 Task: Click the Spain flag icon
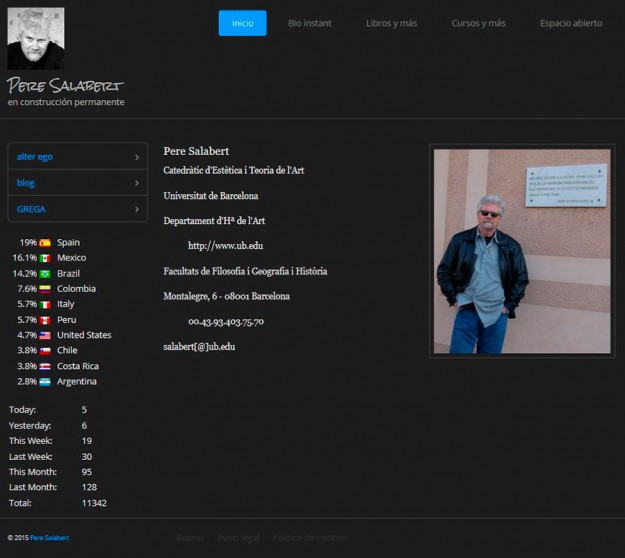point(45,243)
